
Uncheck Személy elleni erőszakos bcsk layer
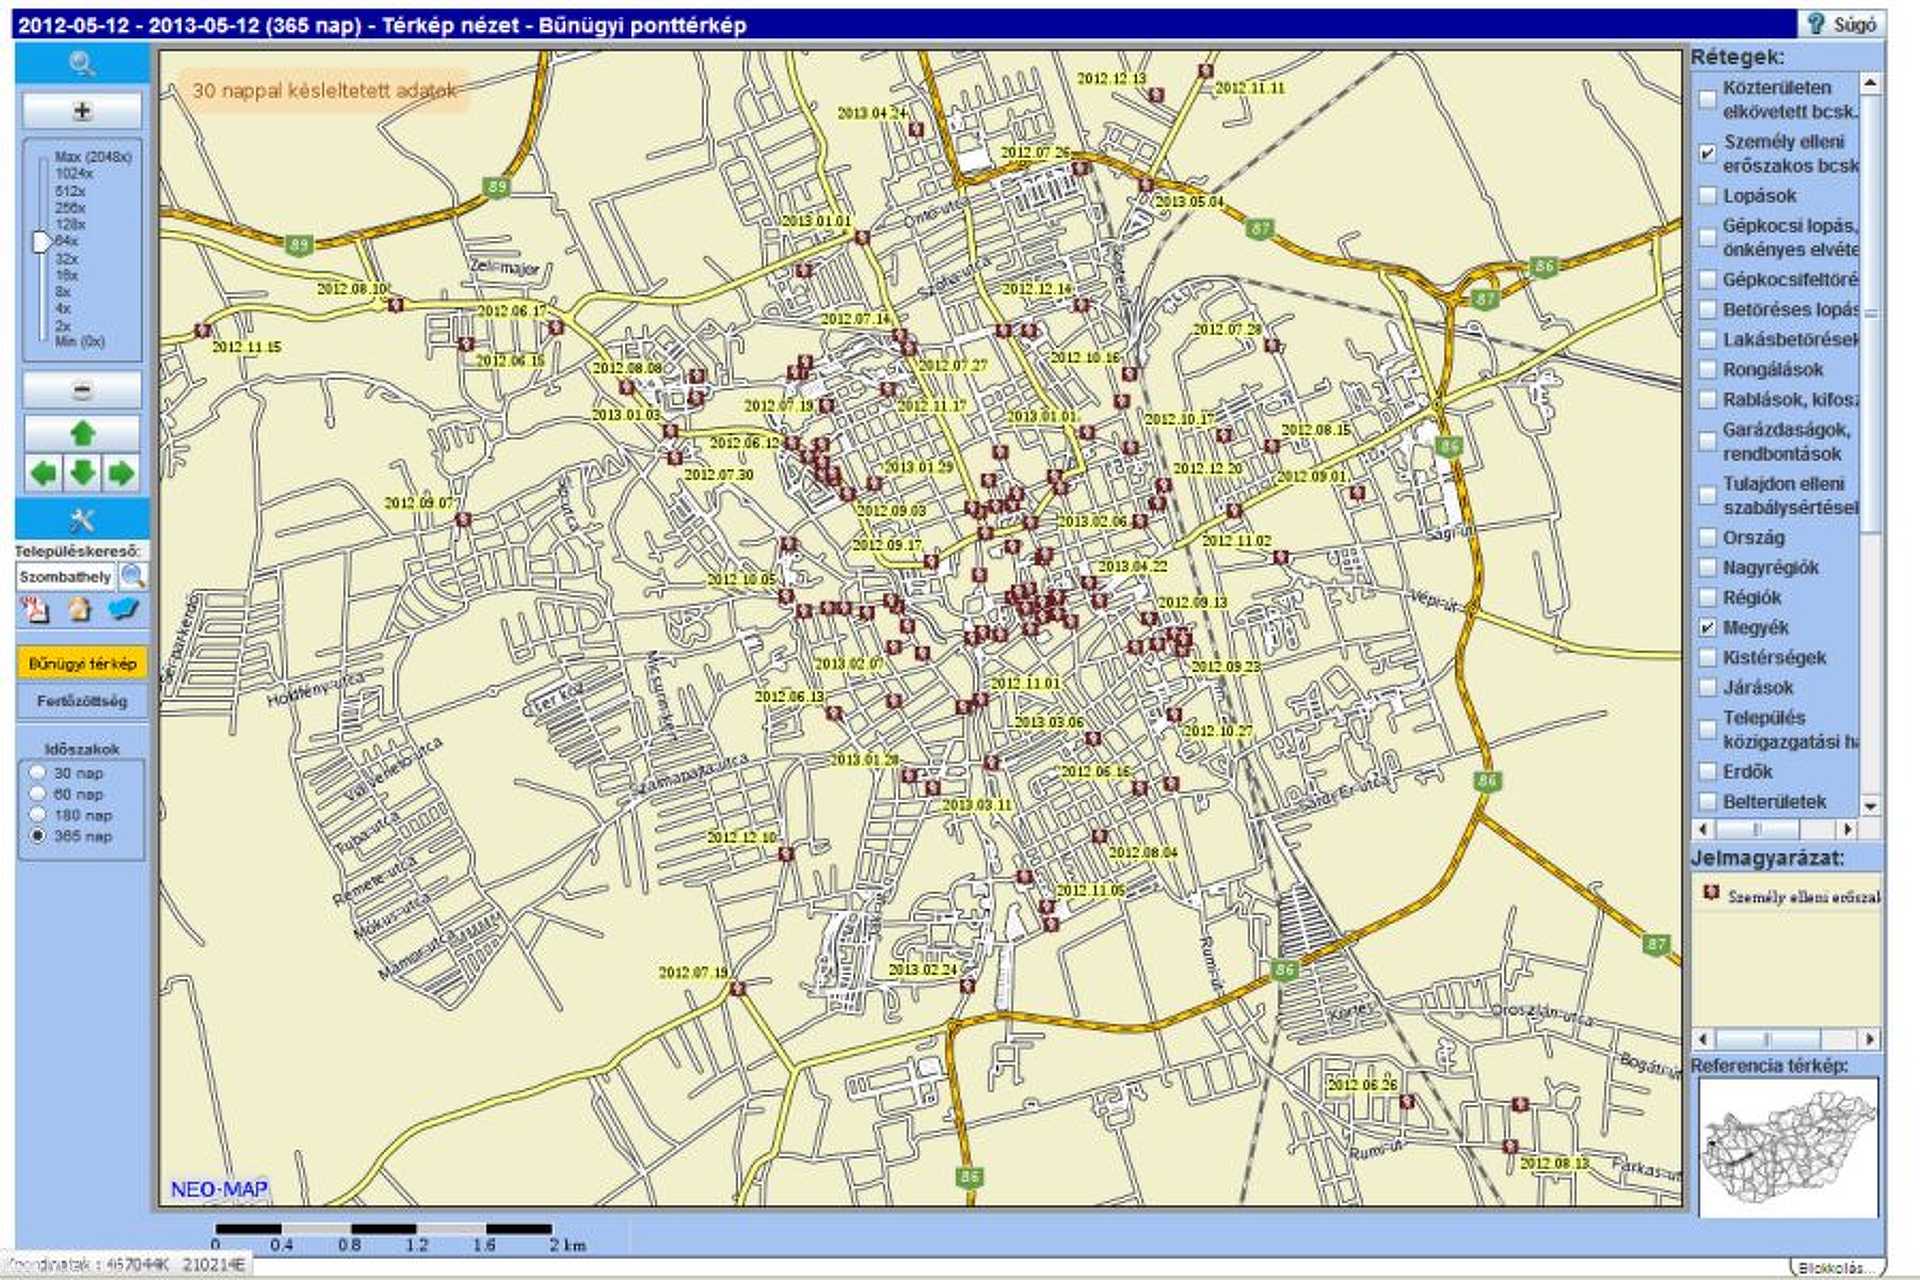point(1708,153)
